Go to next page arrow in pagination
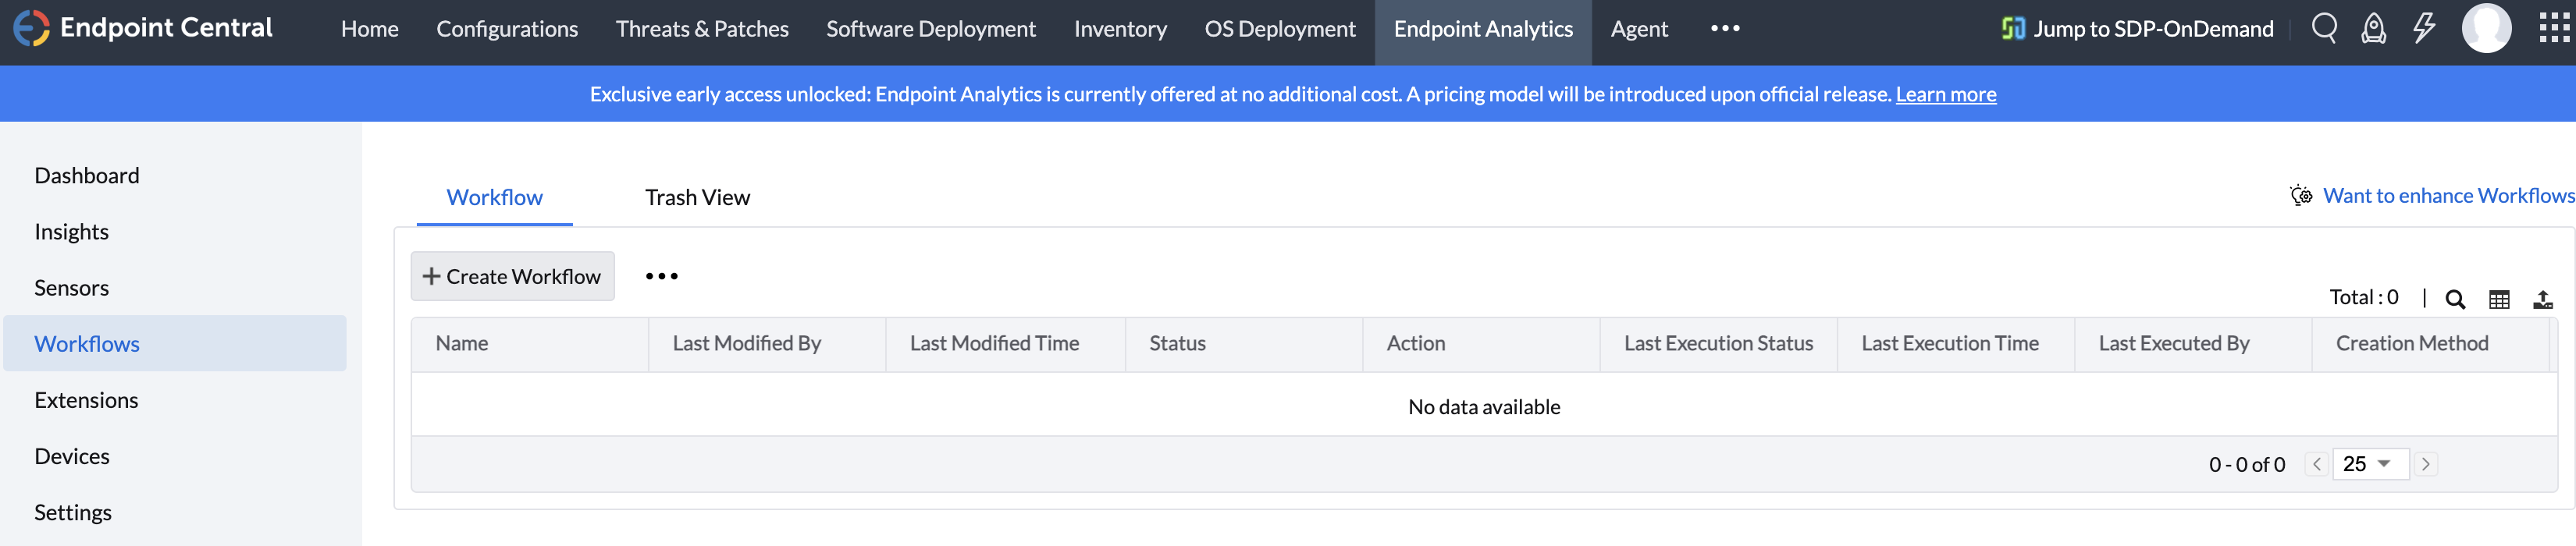The image size is (2576, 546). (2425, 464)
